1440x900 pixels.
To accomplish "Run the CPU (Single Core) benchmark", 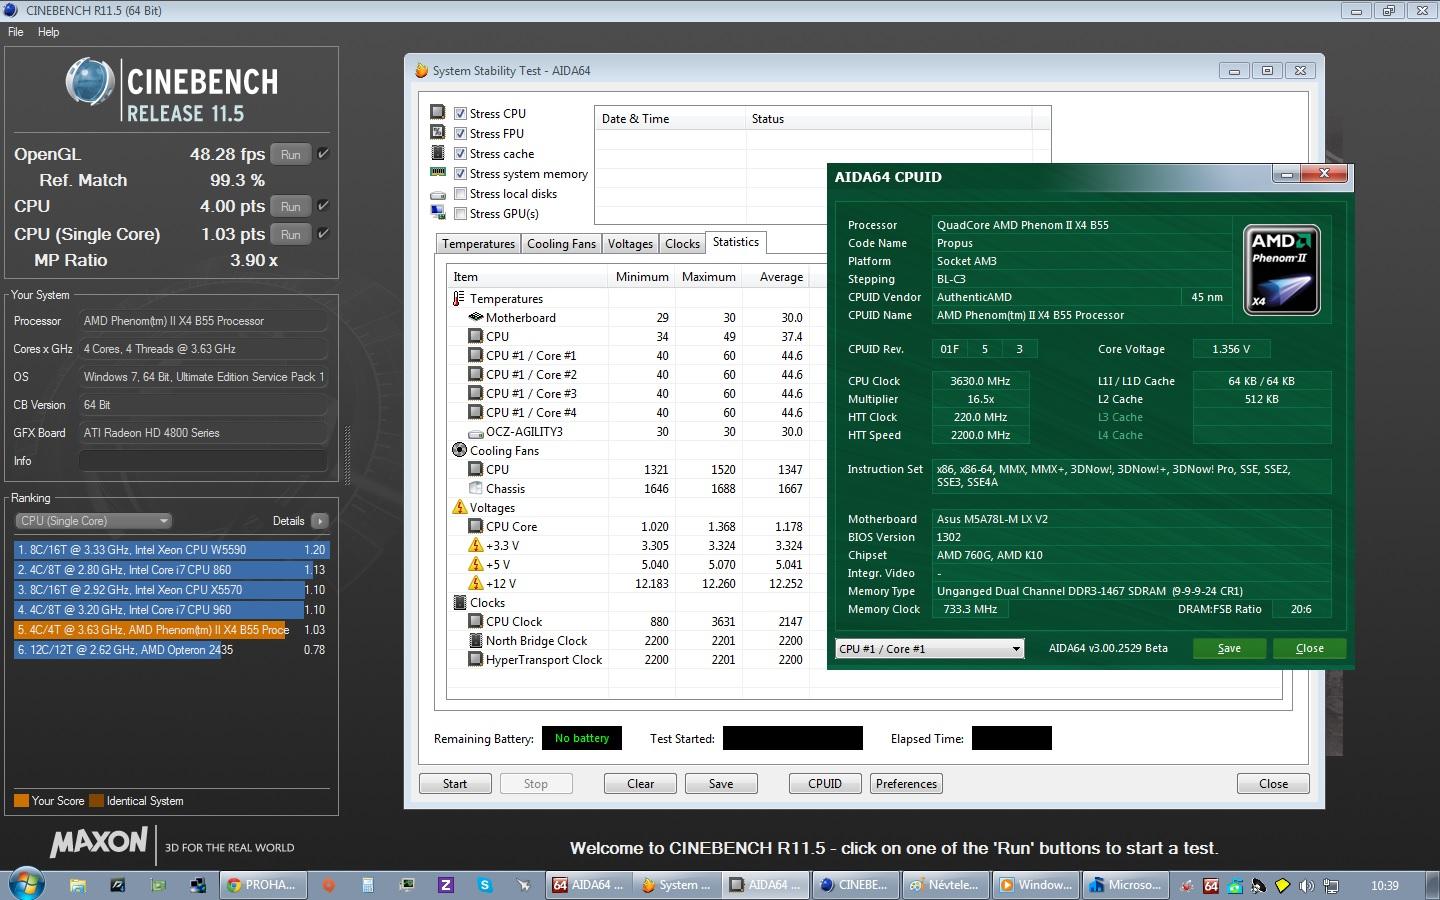I will click(291, 234).
